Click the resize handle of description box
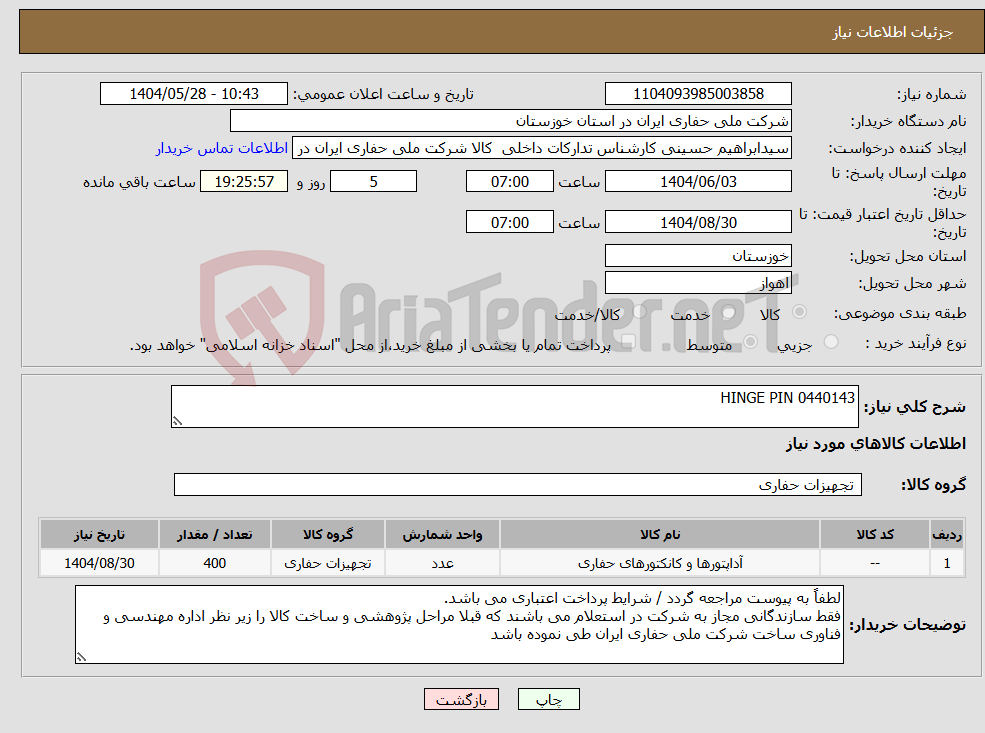985x733 pixels. (177, 421)
